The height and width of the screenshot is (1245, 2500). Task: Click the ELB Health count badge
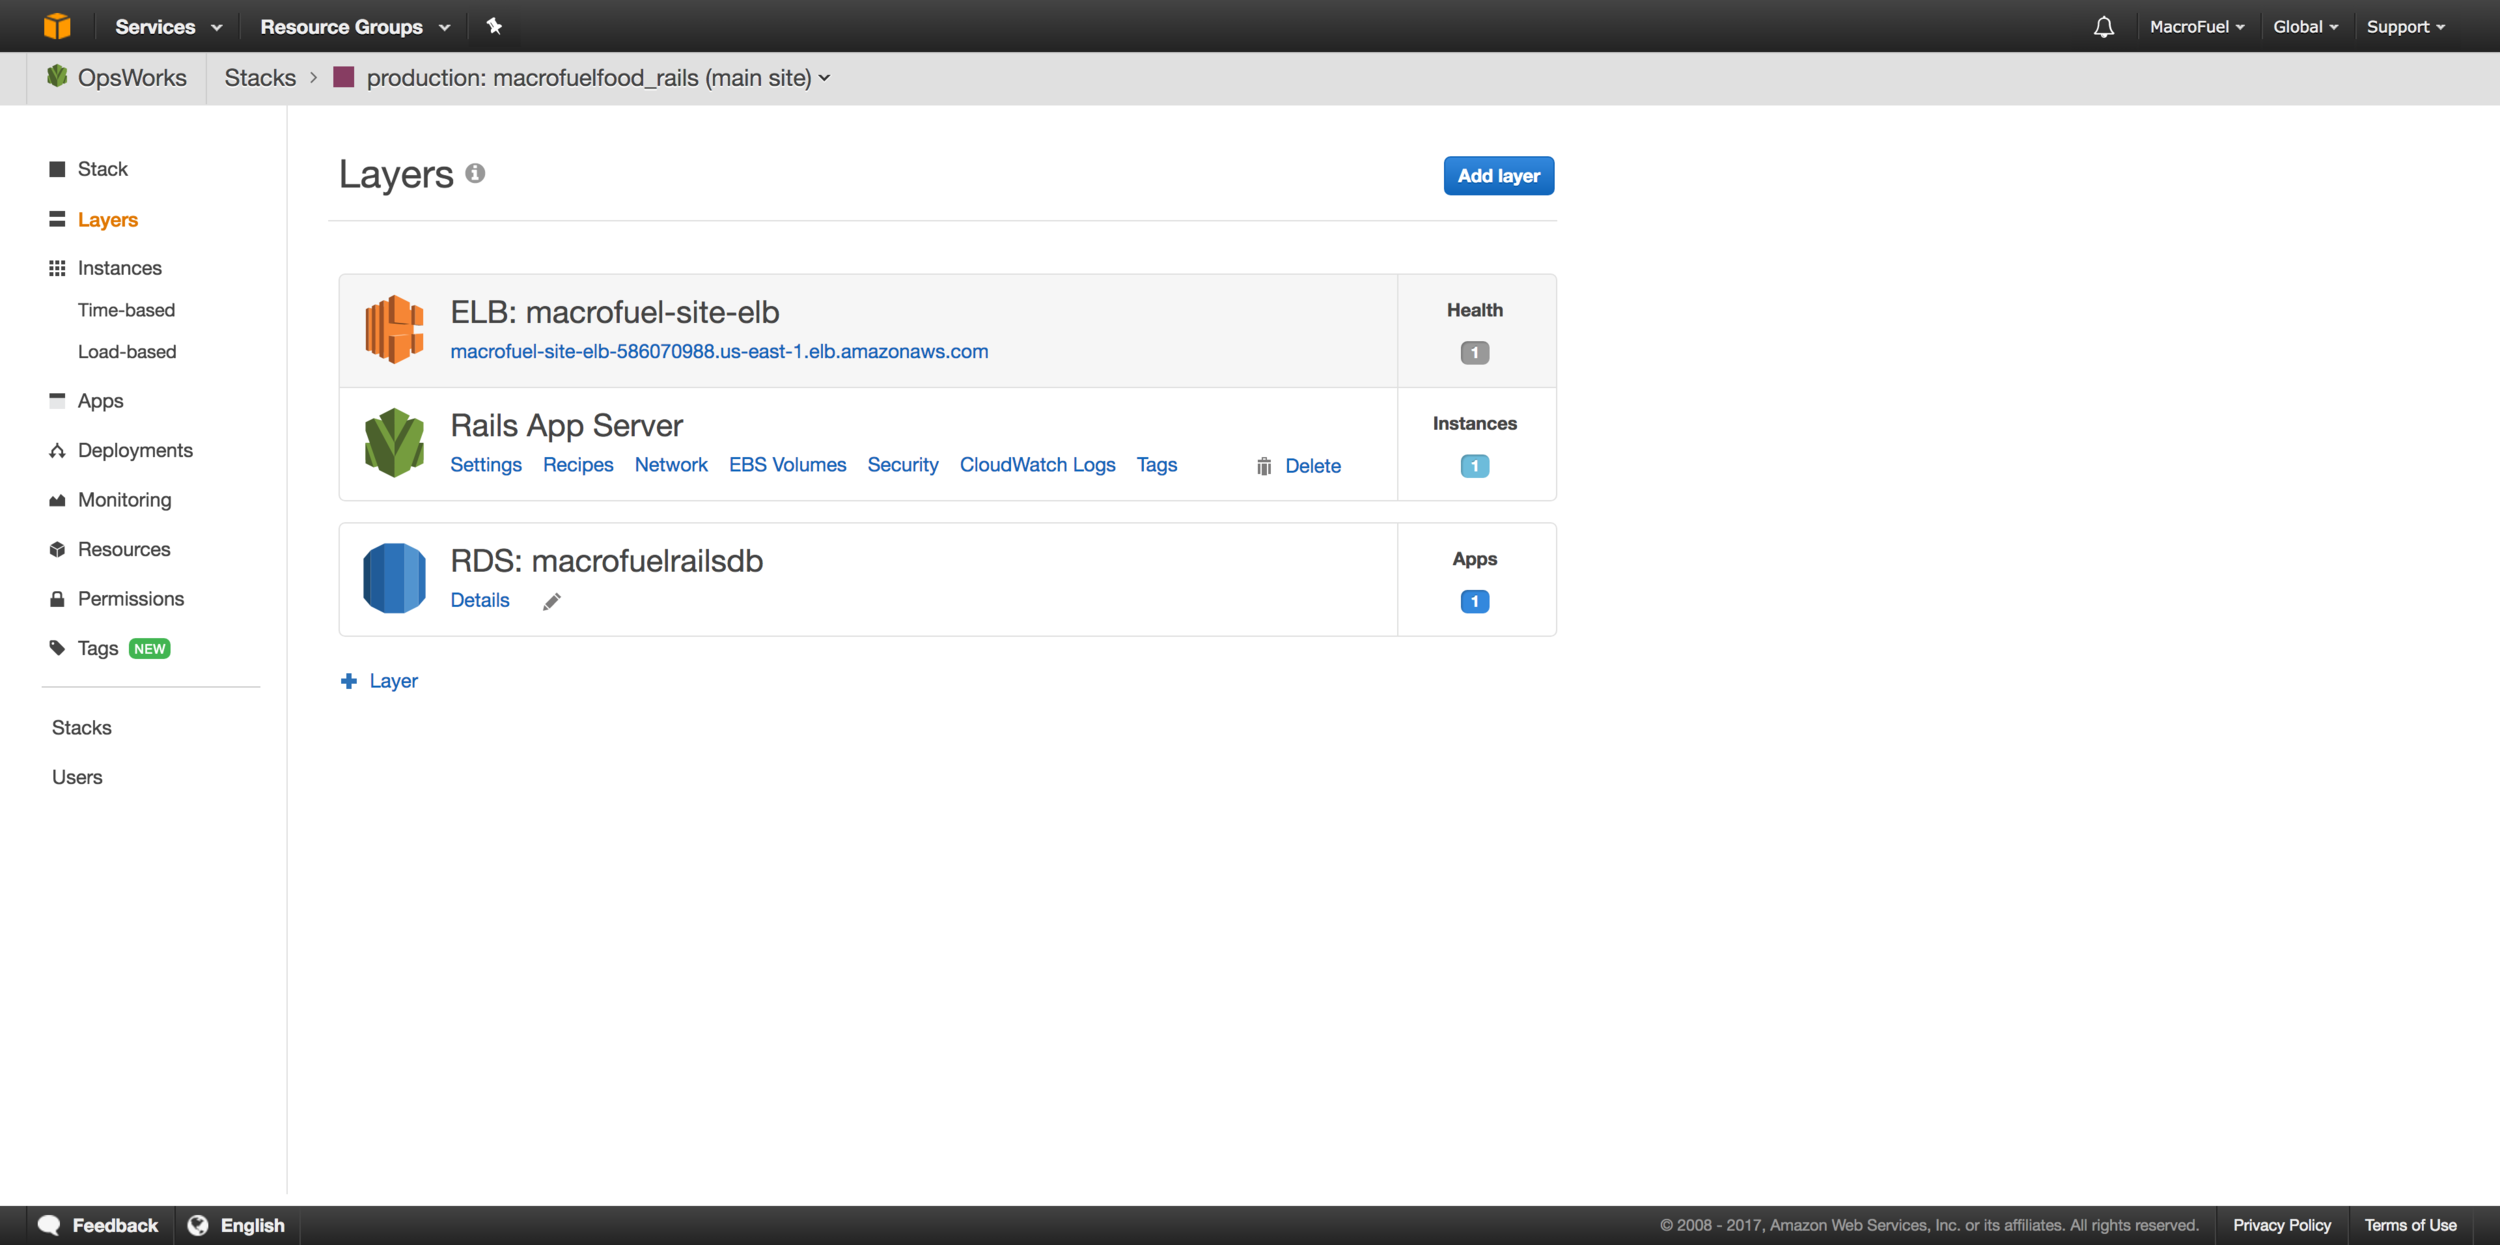click(x=1474, y=352)
